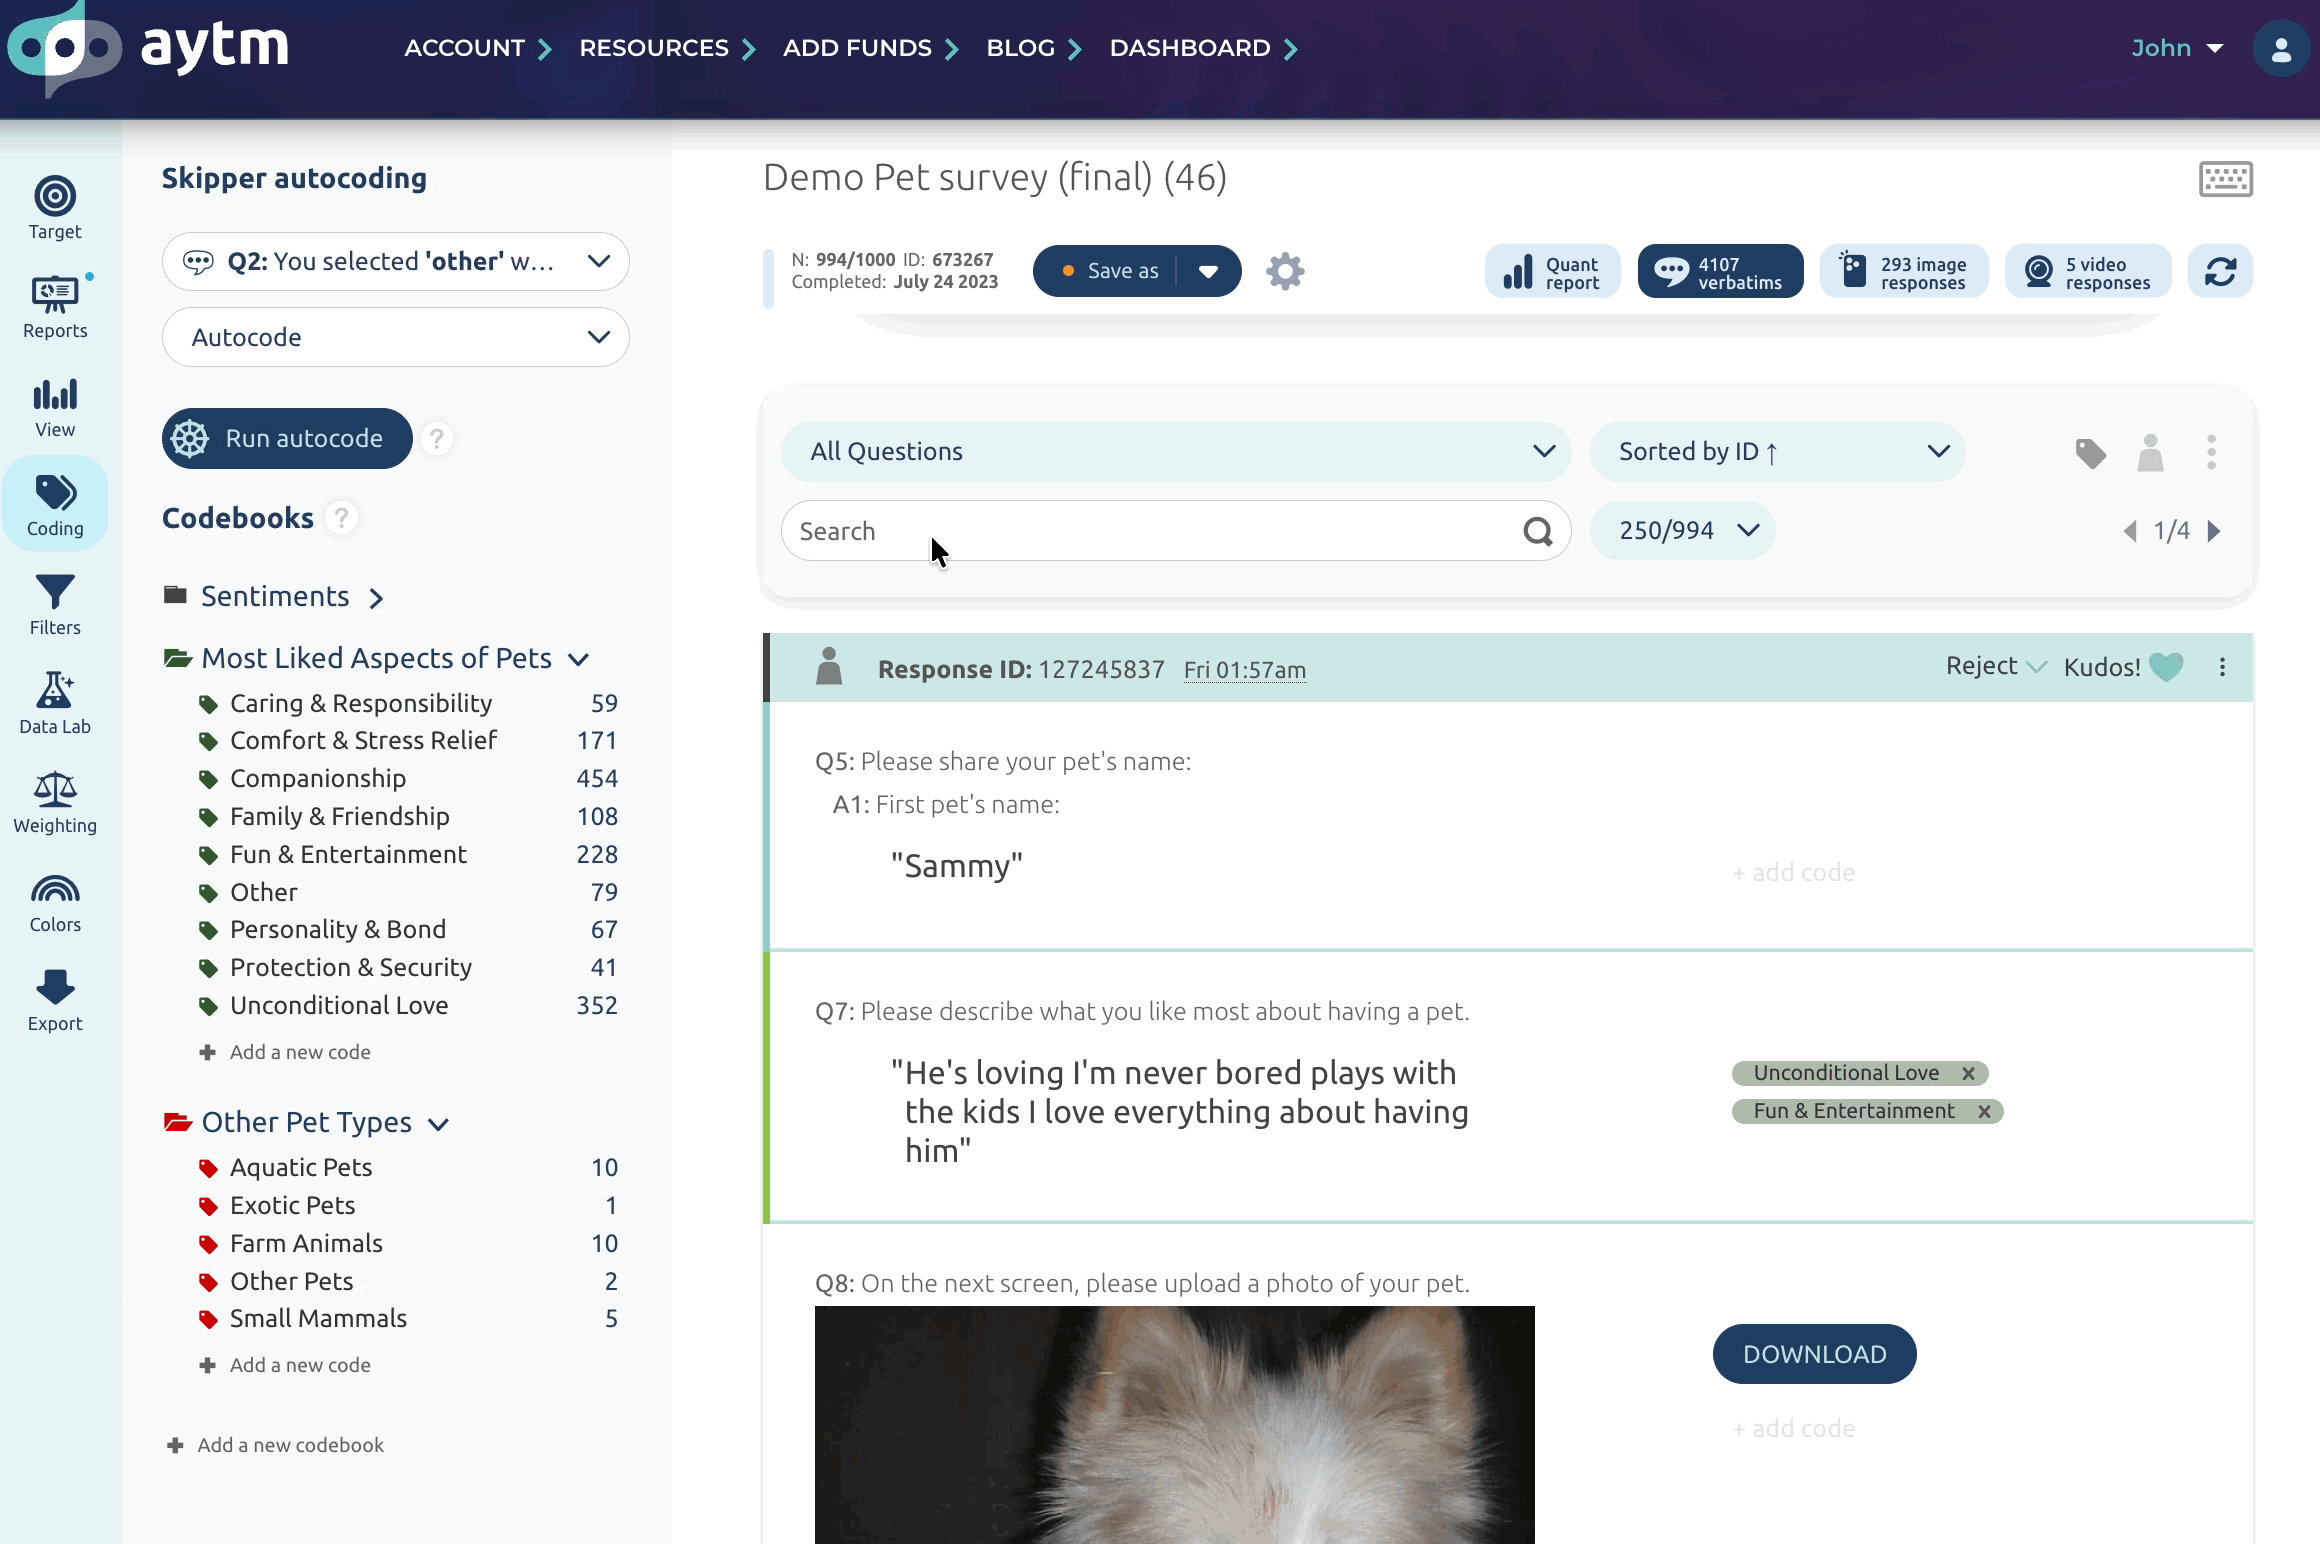This screenshot has width=2320, height=1544.
Task: Click the user avatar icon
Action: click(x=2281, y=49)
